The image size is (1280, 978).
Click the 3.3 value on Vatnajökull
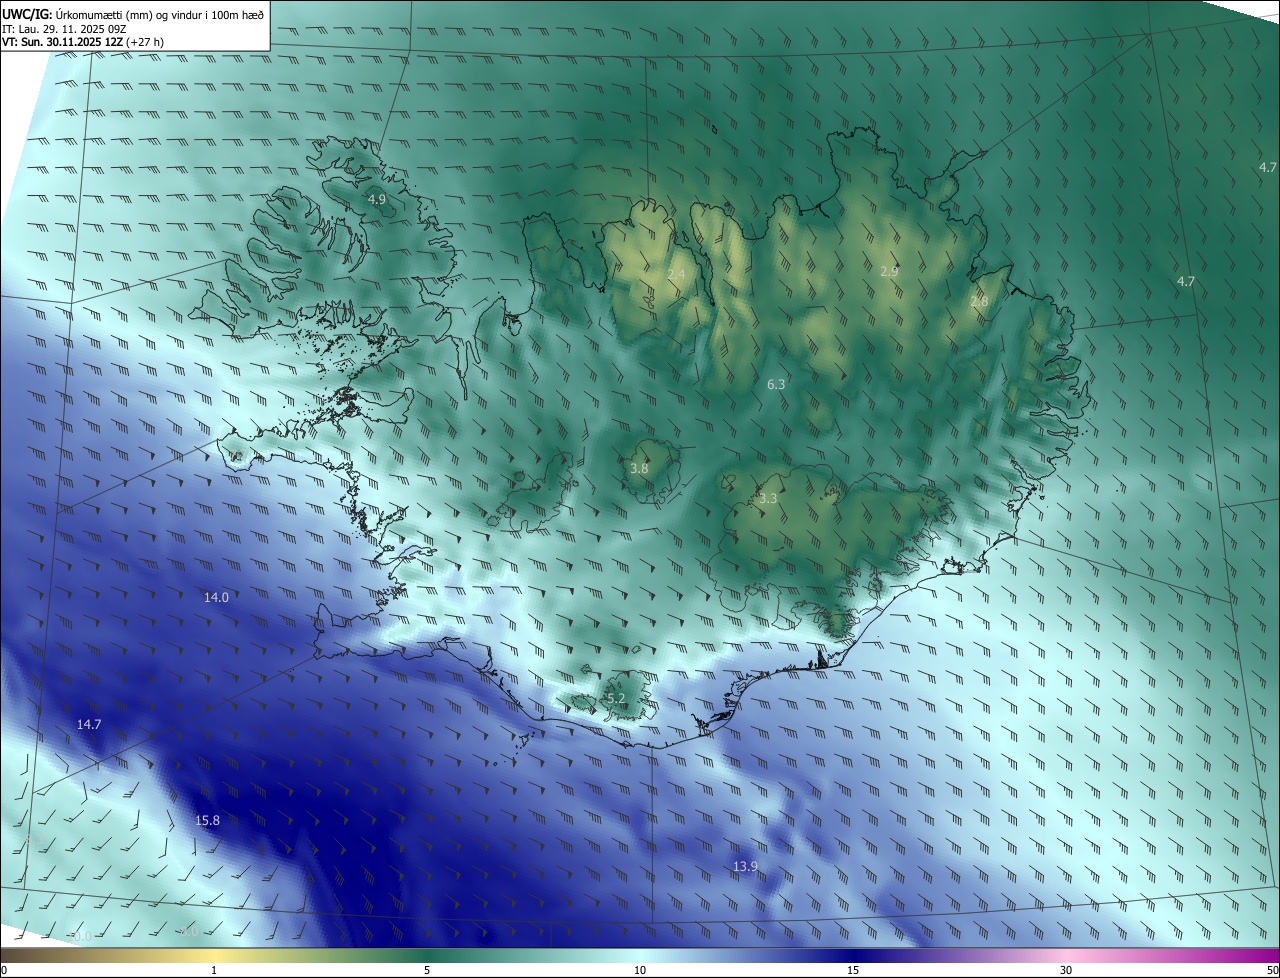coord(768,498)
